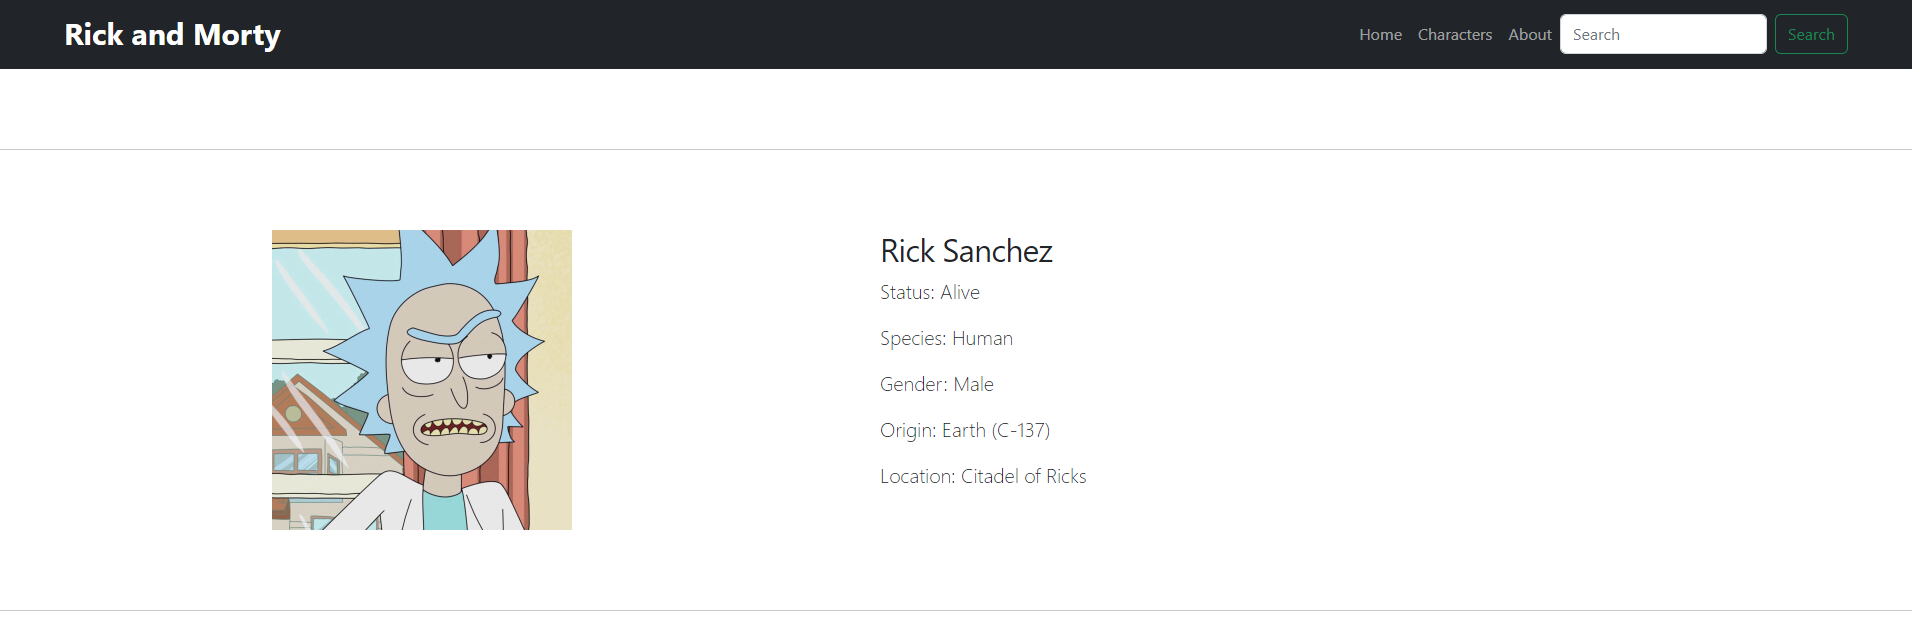
Task: Click the Origin label text
Action: click(907, 430)
